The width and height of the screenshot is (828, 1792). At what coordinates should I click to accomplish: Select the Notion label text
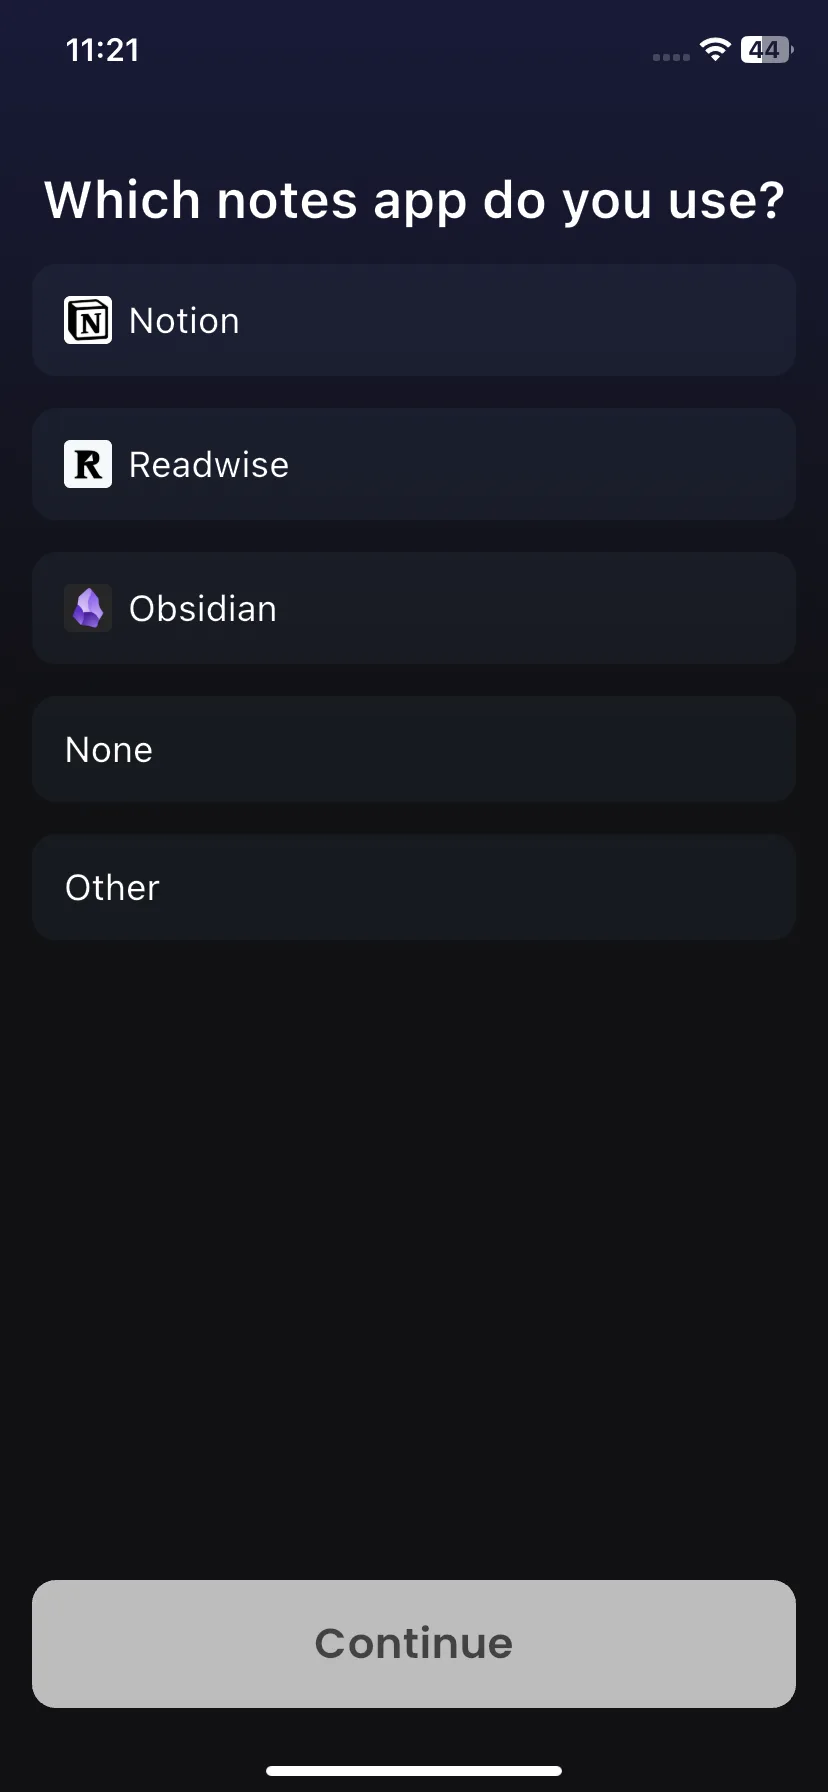[184, 321]
